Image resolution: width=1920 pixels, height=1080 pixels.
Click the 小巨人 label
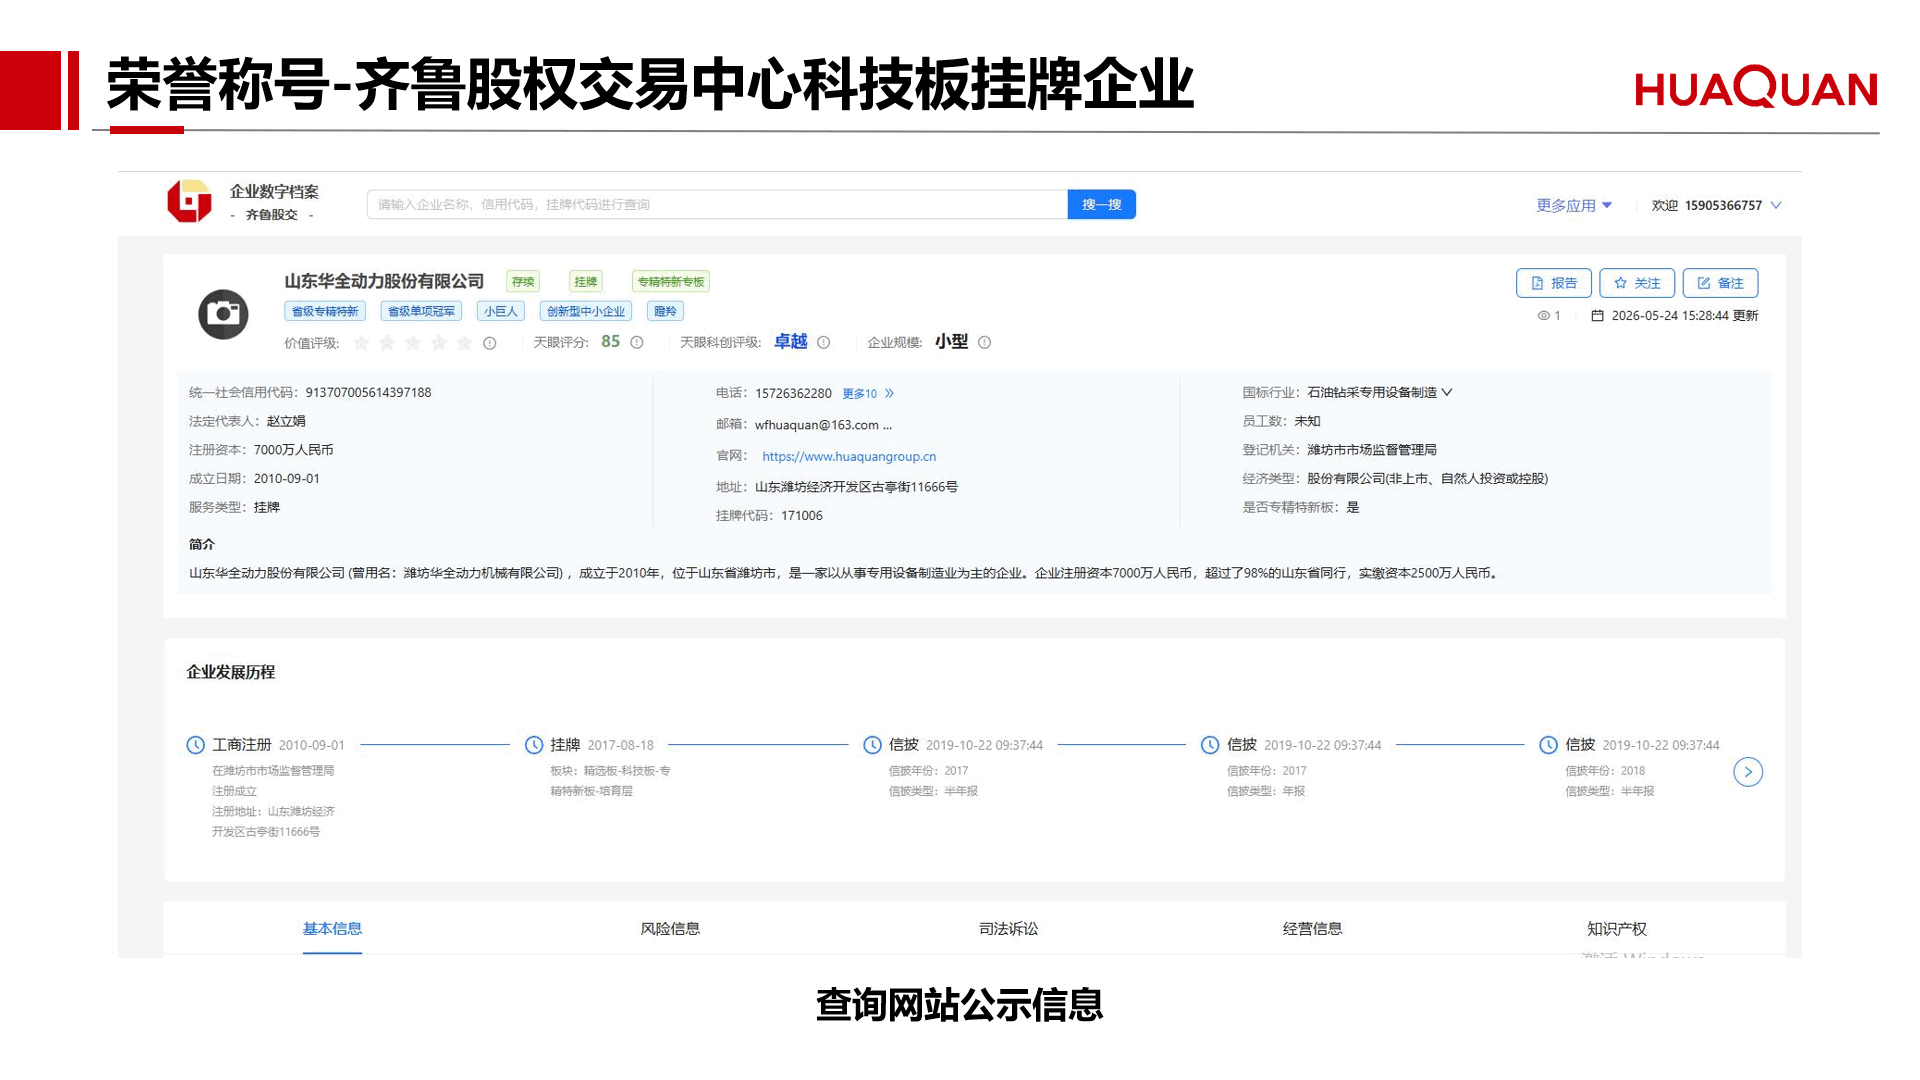click(x=501, y=311)
